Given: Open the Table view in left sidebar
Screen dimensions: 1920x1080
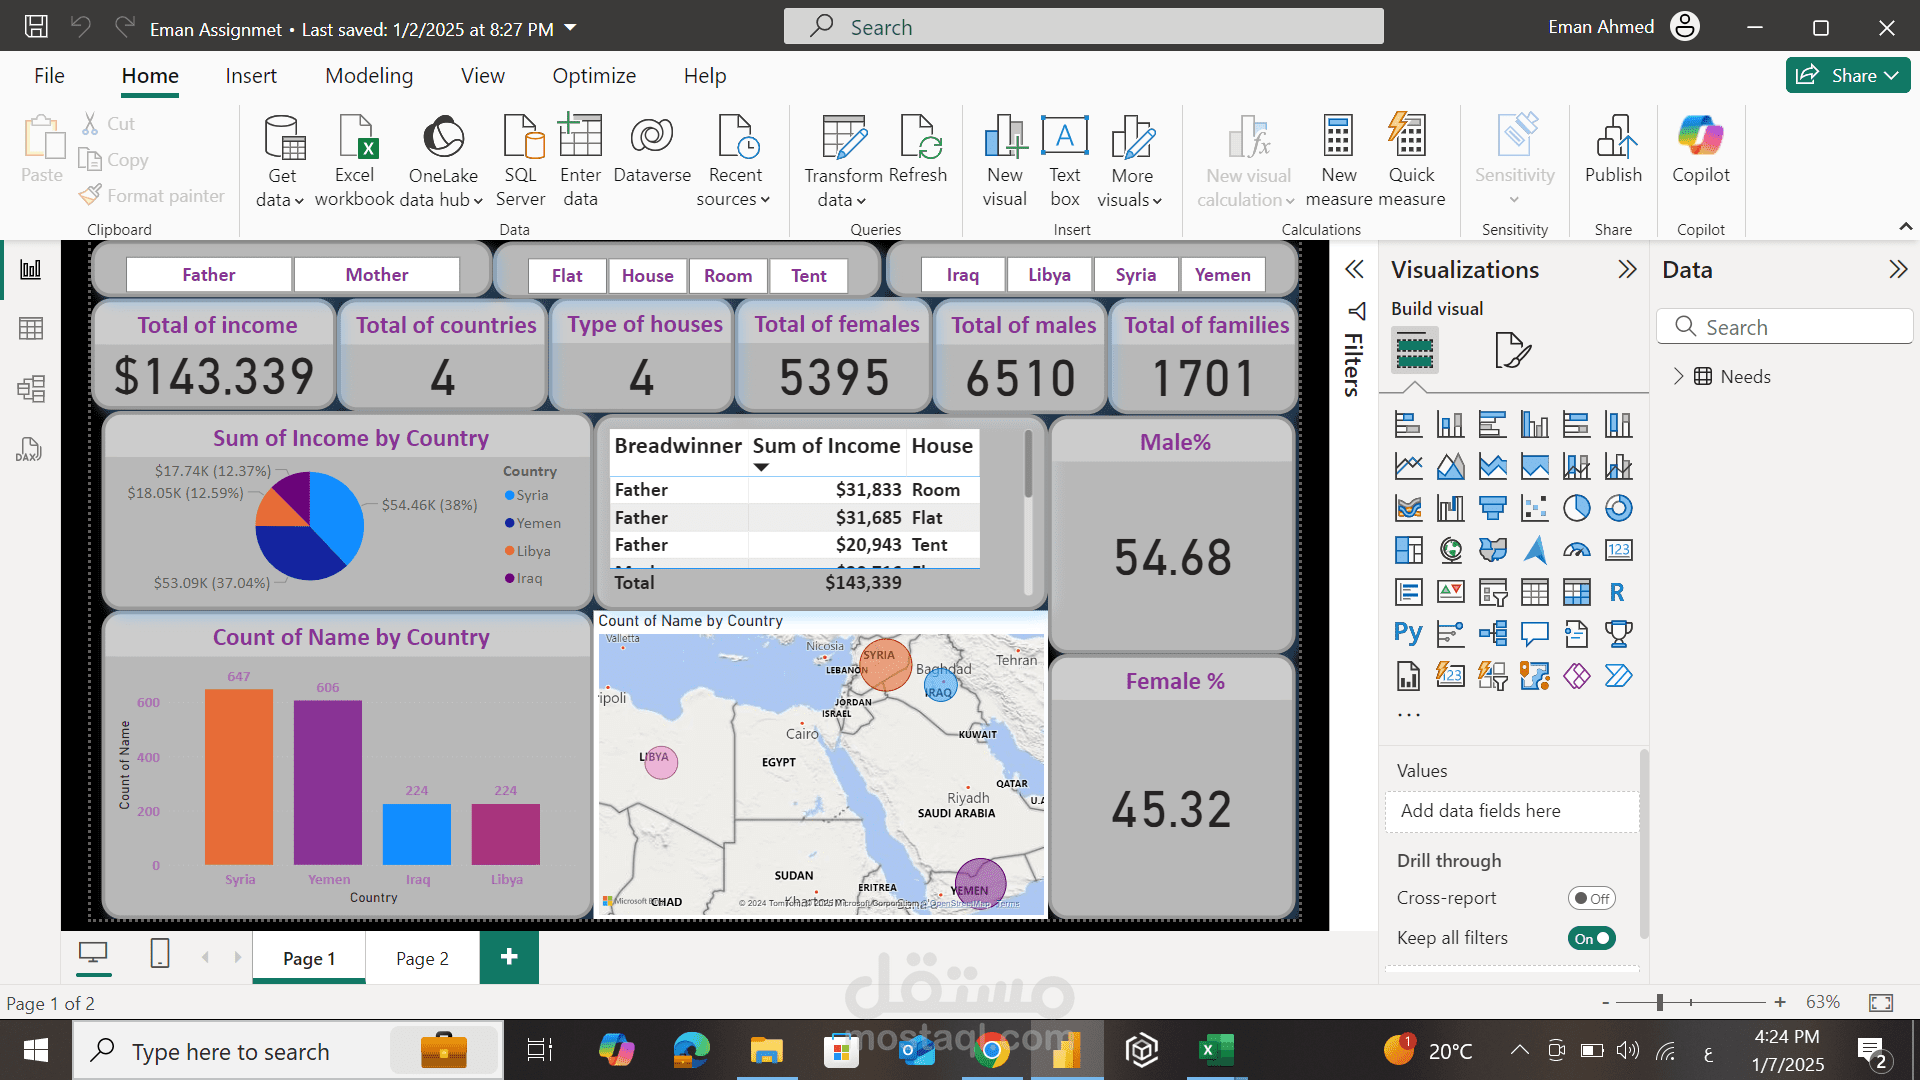Looking at the screenshot, I should click(x=31, y=328).
